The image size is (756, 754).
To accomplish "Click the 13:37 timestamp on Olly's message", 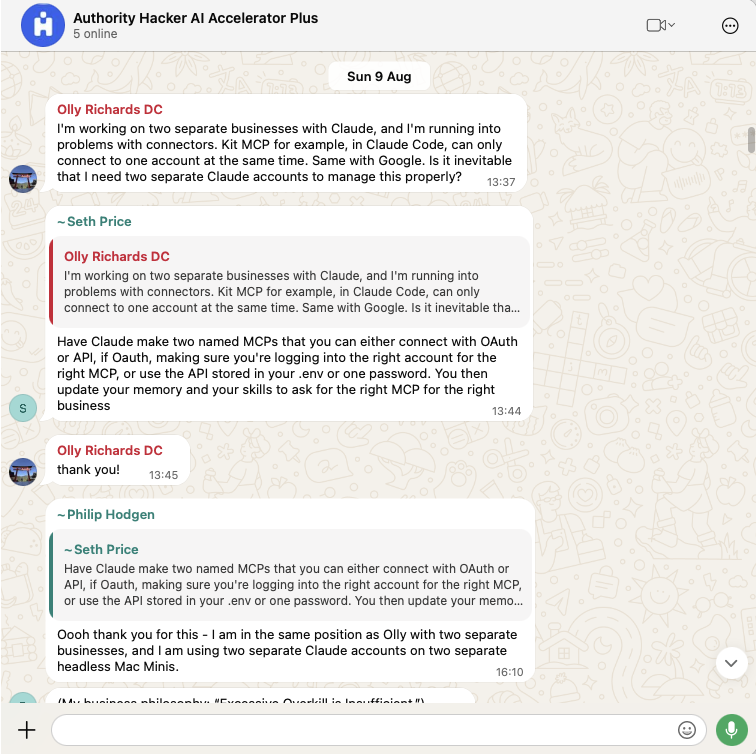I will 501,182.
